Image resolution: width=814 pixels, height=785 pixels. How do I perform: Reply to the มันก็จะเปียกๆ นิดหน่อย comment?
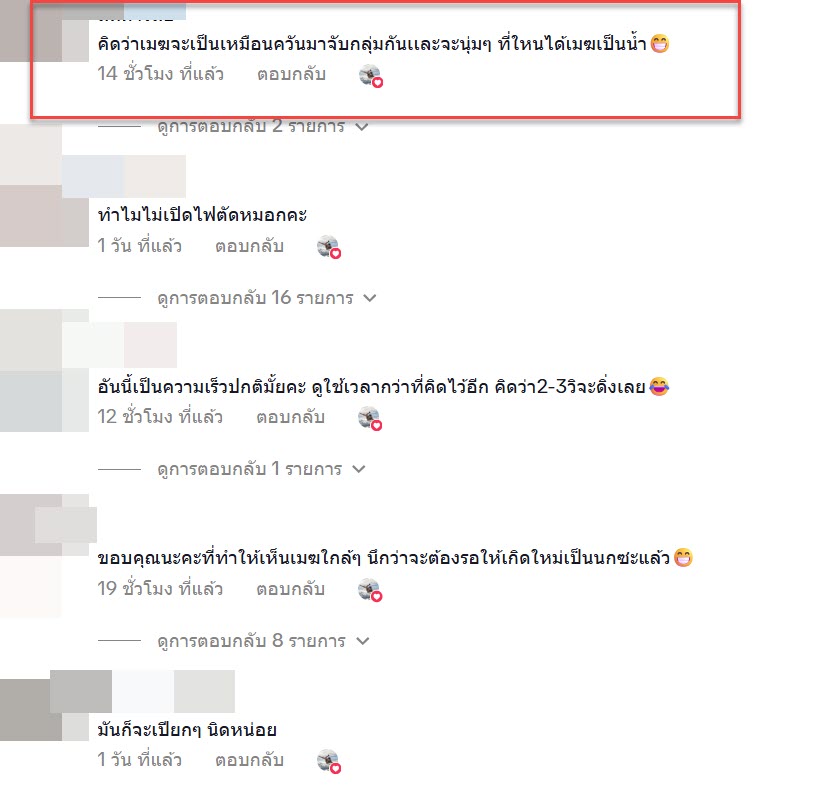[250, 761]
